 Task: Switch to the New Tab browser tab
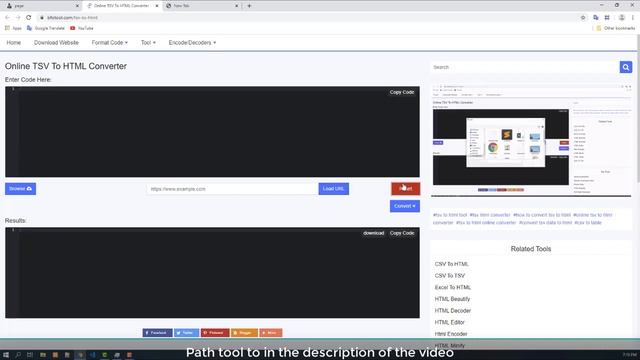point(202,6)
